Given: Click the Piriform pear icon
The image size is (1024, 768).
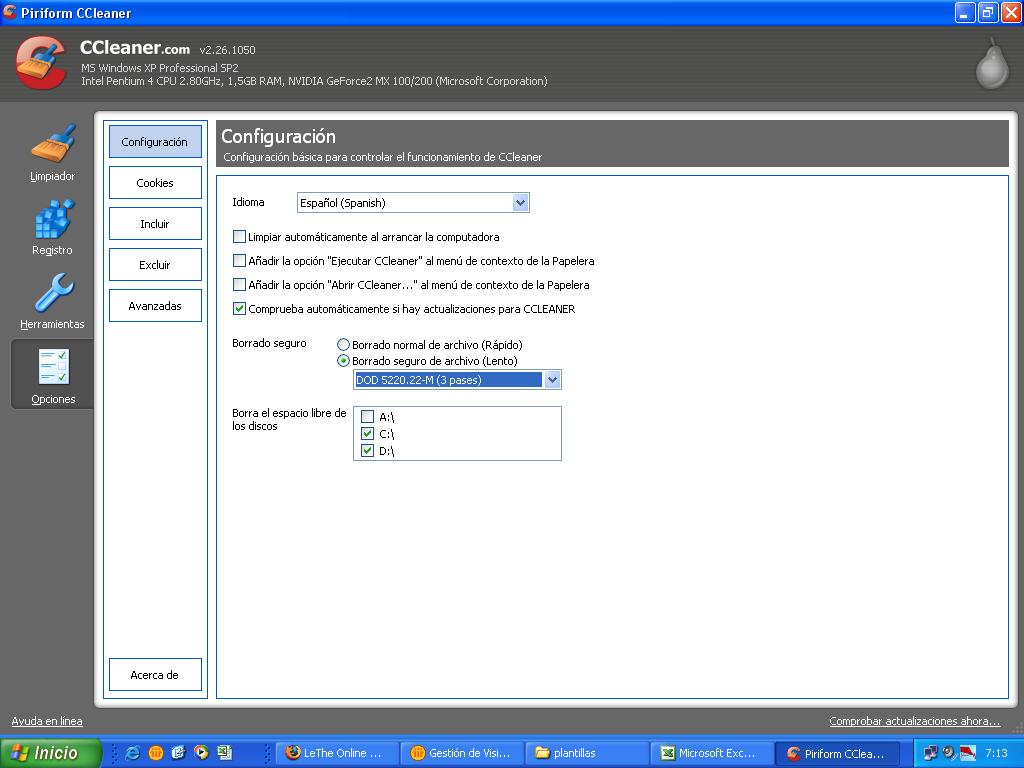Looking at the screenshot, I should tap(991, 63).
